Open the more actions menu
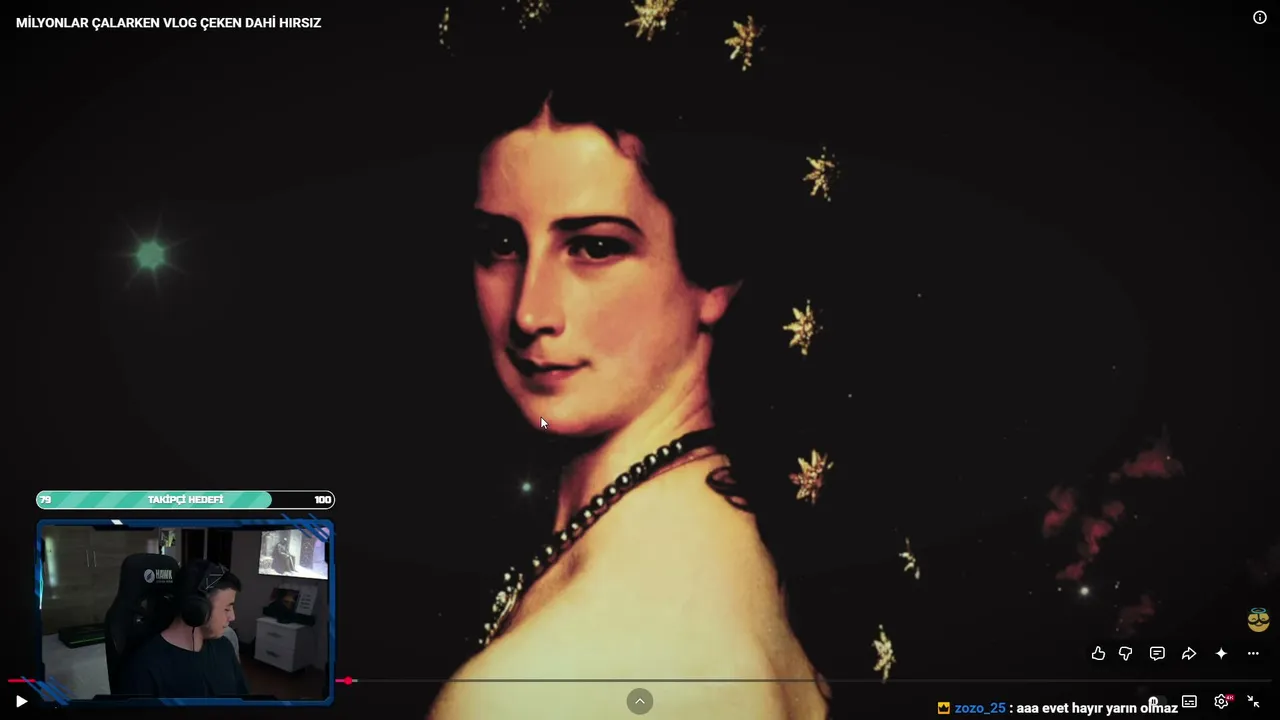Screen dimensions: 1280x720 coord(1253,653)
